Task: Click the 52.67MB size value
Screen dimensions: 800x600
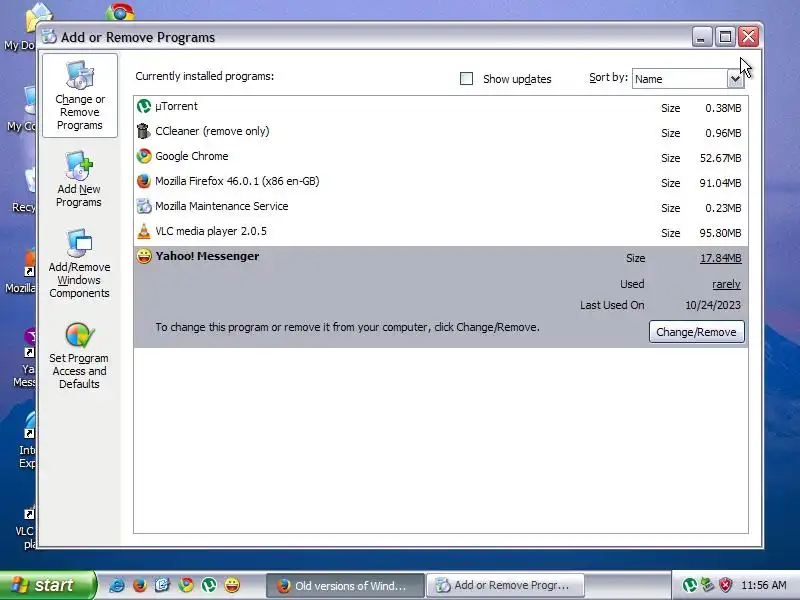Action: (720, 158)
